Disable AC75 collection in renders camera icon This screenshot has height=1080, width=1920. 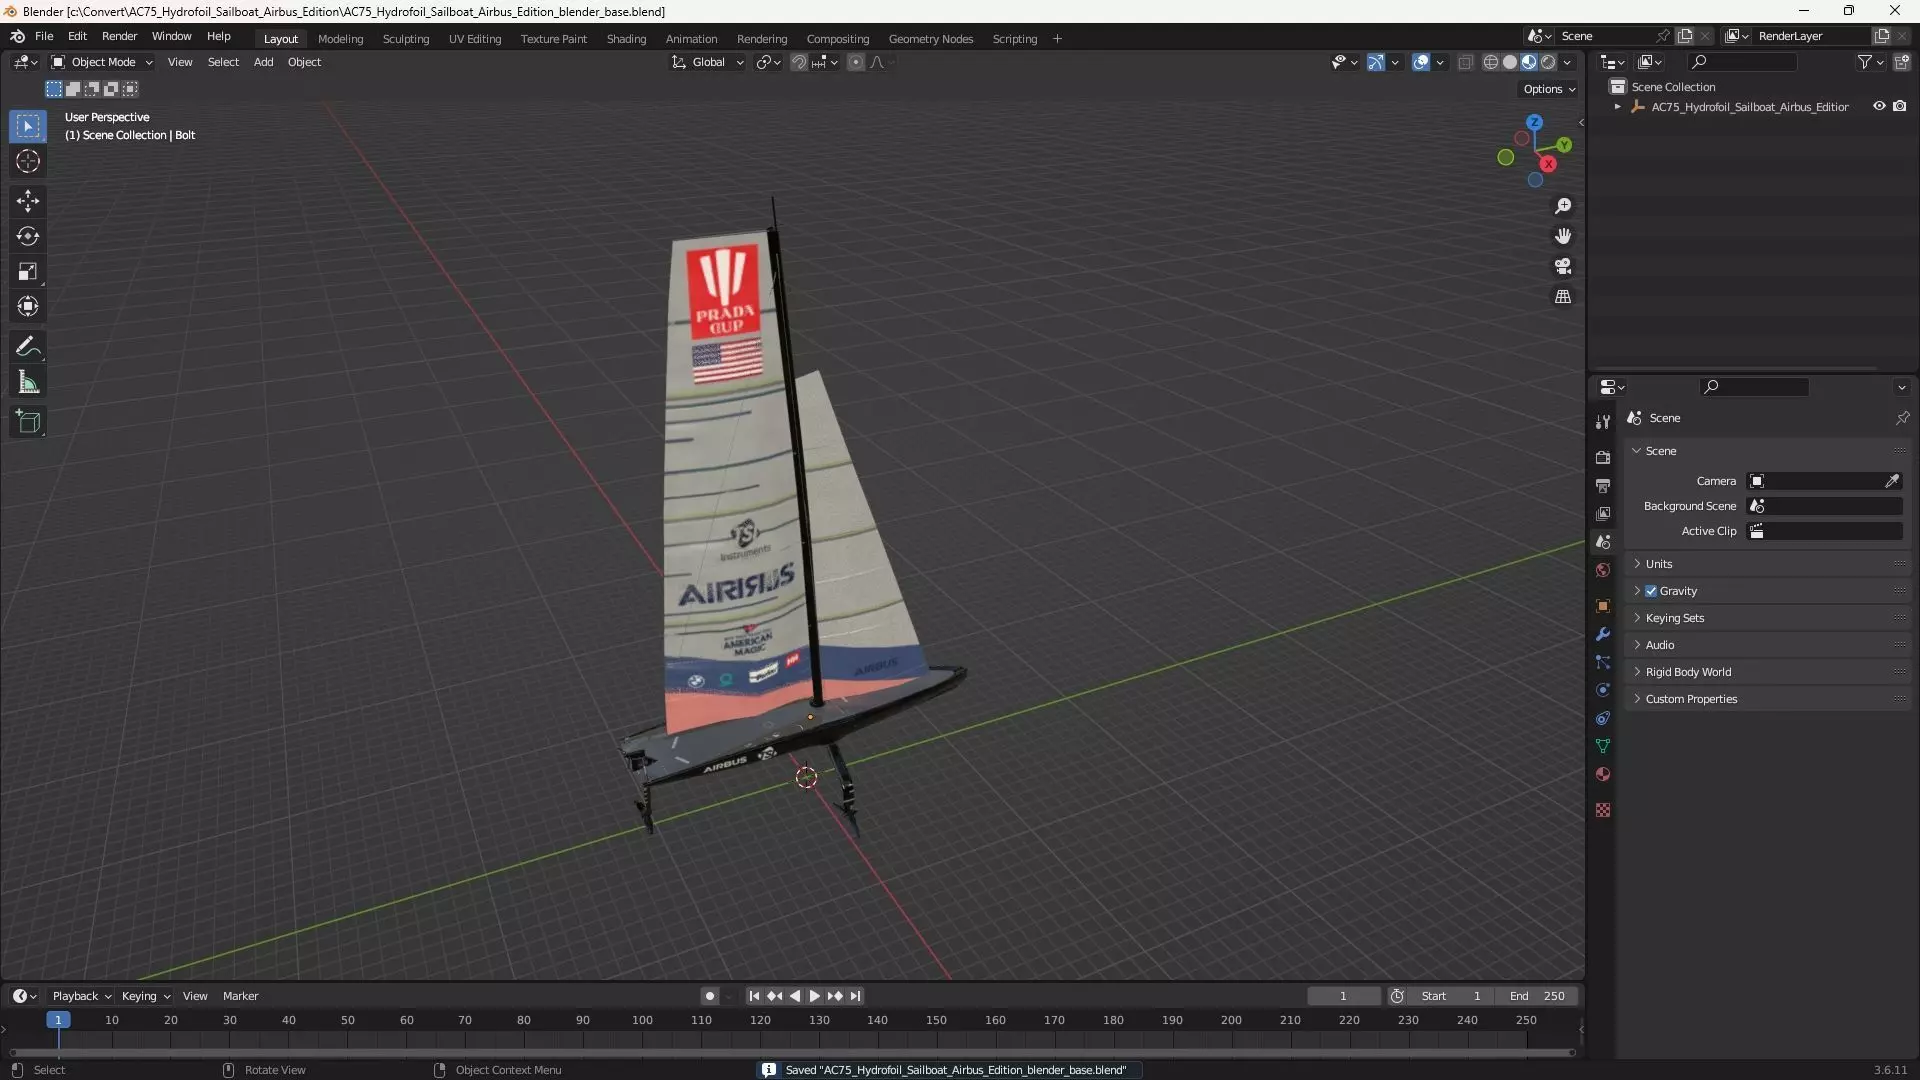point(1899,106)
